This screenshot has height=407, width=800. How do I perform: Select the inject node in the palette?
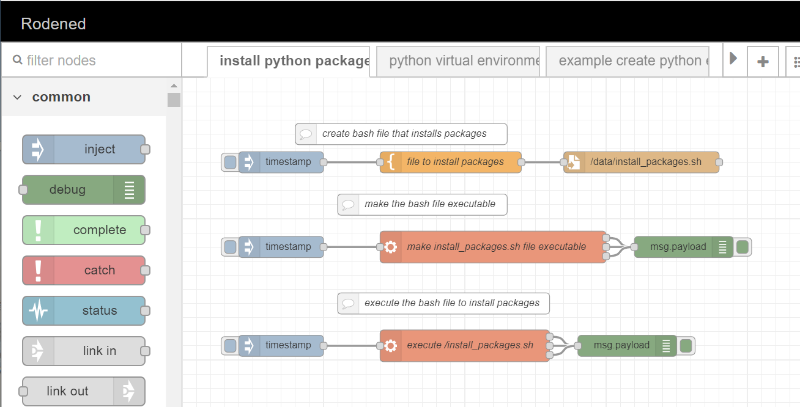pyautogui.click(x=84, y=149)
